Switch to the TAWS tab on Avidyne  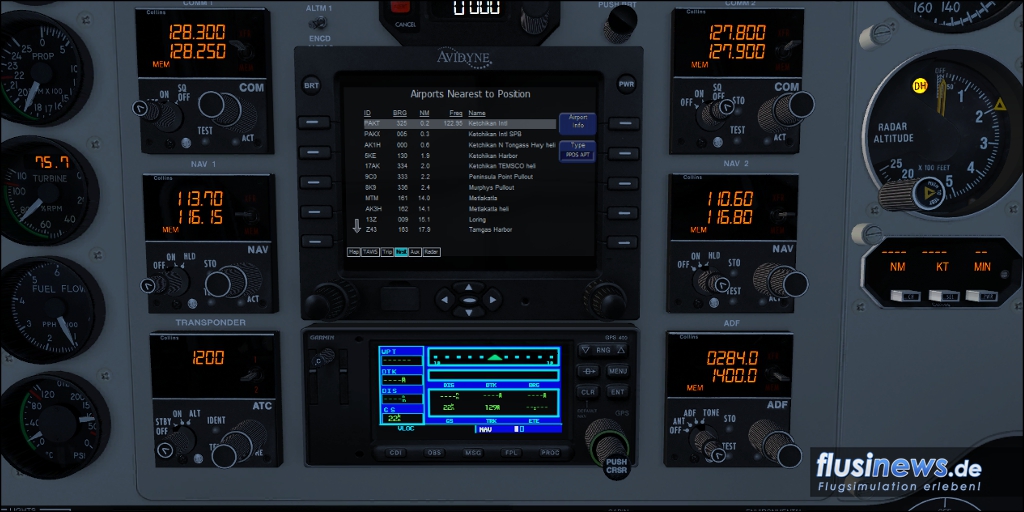[x=370, y=251]
